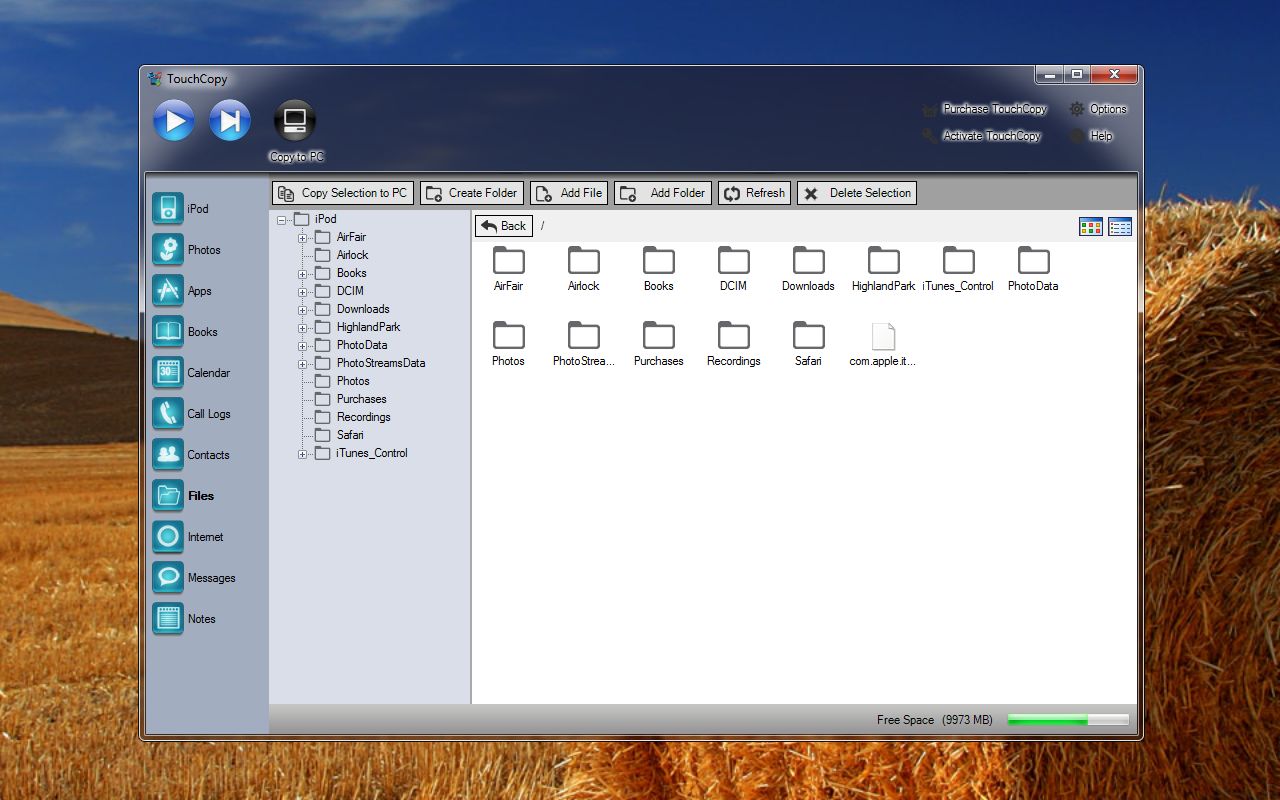Viewport: 1280px width, 800px height.
Task: Expand the DCIM tree node
Action: [303, 291]
